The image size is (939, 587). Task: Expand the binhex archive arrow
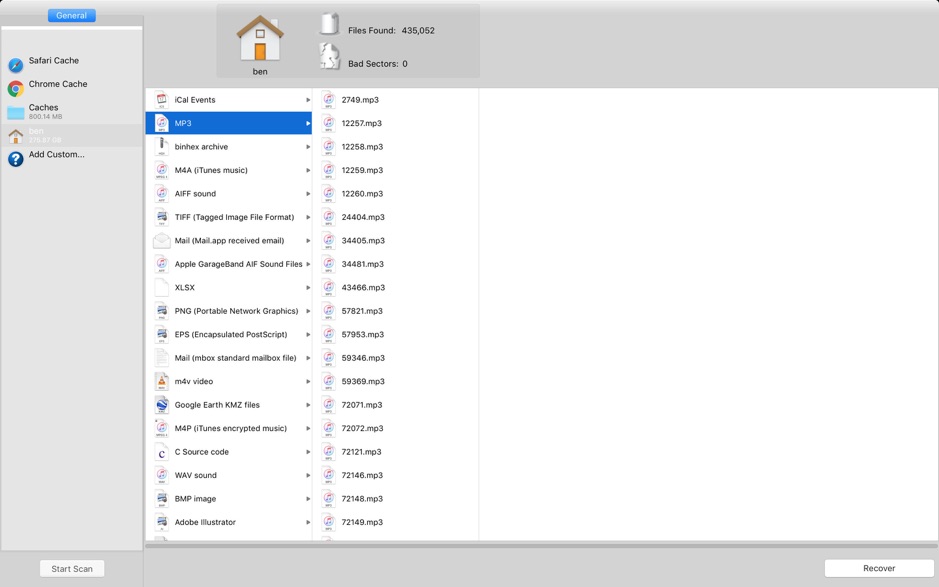pos(308,147)
